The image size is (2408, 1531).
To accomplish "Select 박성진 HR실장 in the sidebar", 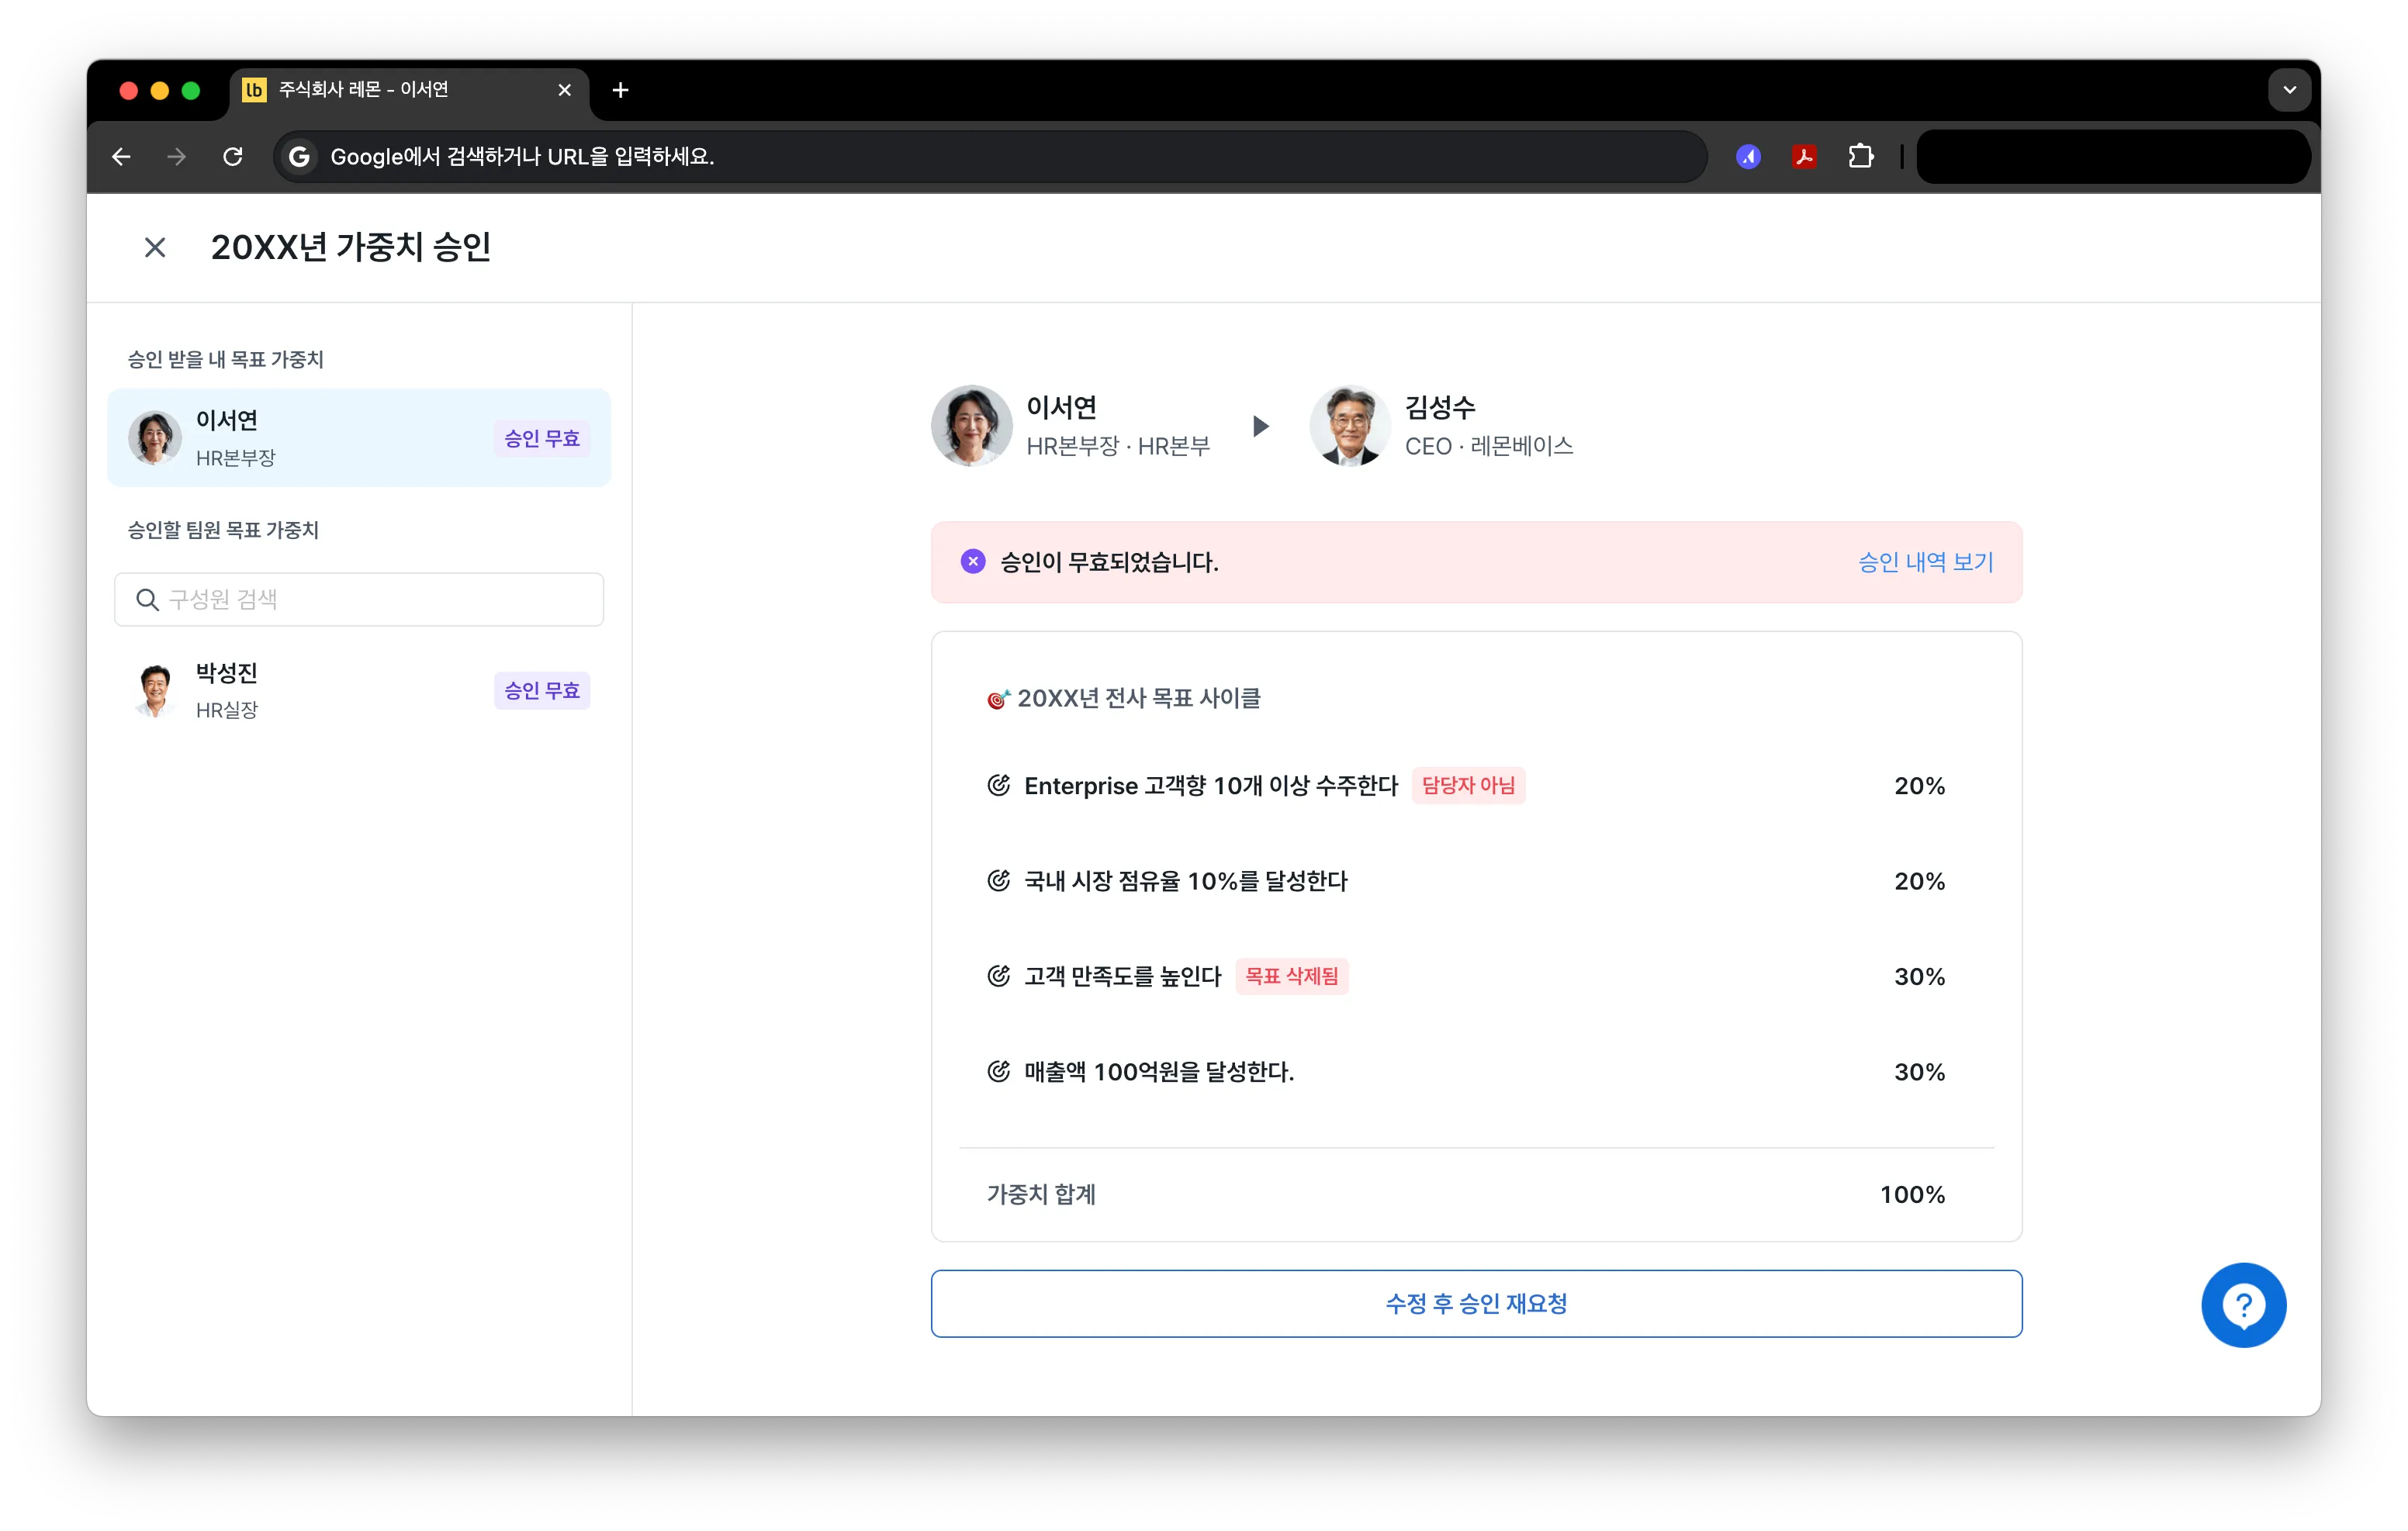I will click(359, 691).
